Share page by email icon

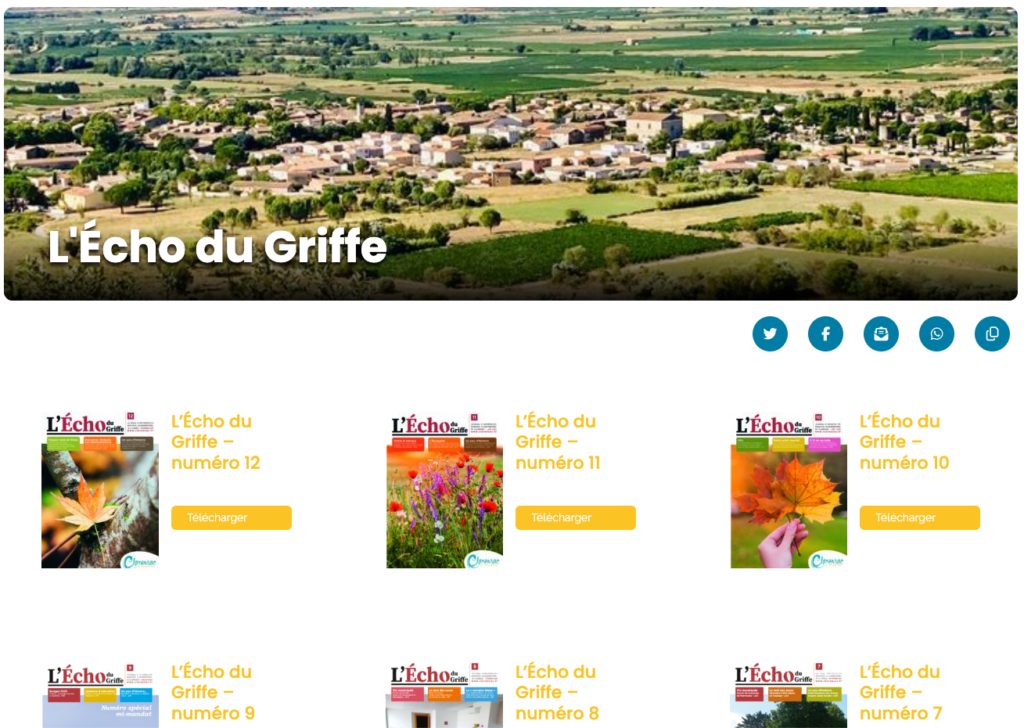[x=881, y=334]
